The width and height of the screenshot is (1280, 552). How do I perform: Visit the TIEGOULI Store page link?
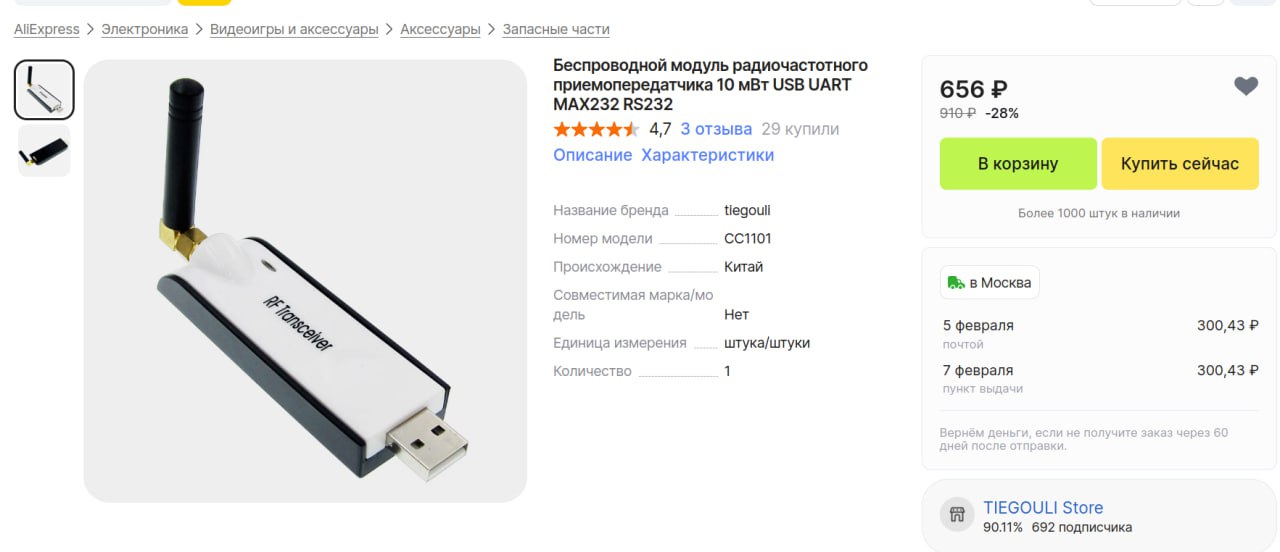[1043, 508]
